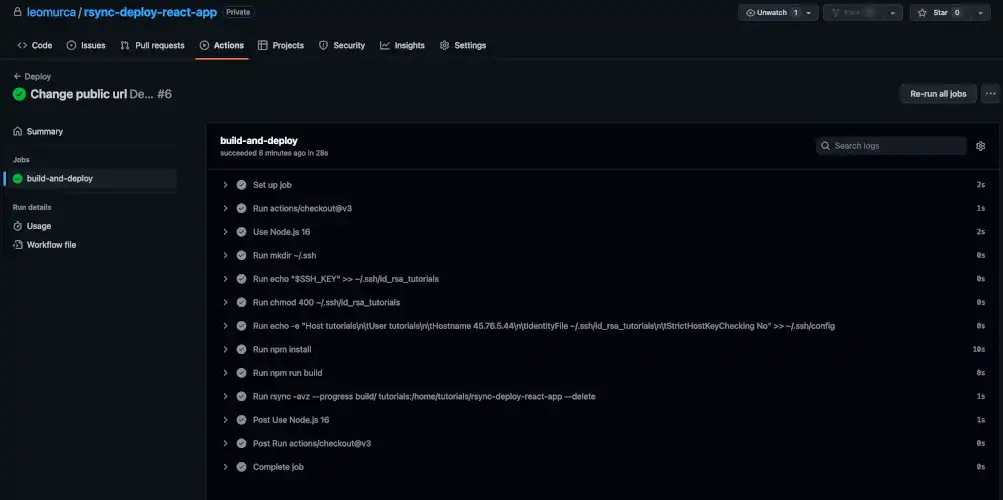
Task: Click the 8s duration of npm run build
Action: (x=981, y=373)
